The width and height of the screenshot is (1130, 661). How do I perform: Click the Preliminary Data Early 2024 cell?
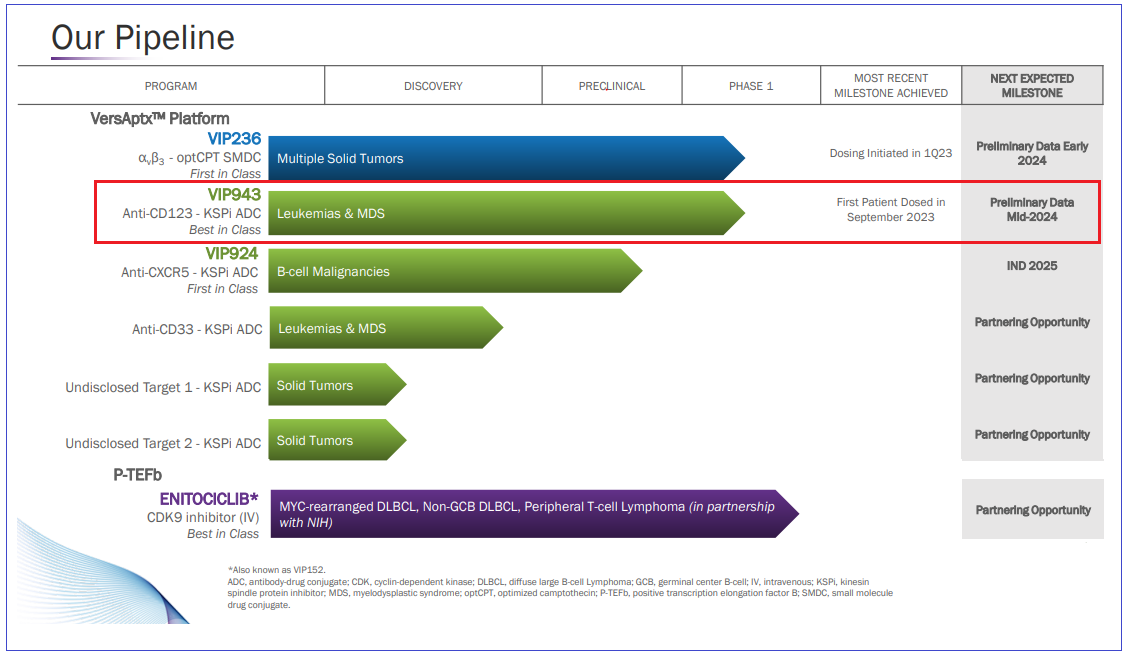click(1032, 153)
